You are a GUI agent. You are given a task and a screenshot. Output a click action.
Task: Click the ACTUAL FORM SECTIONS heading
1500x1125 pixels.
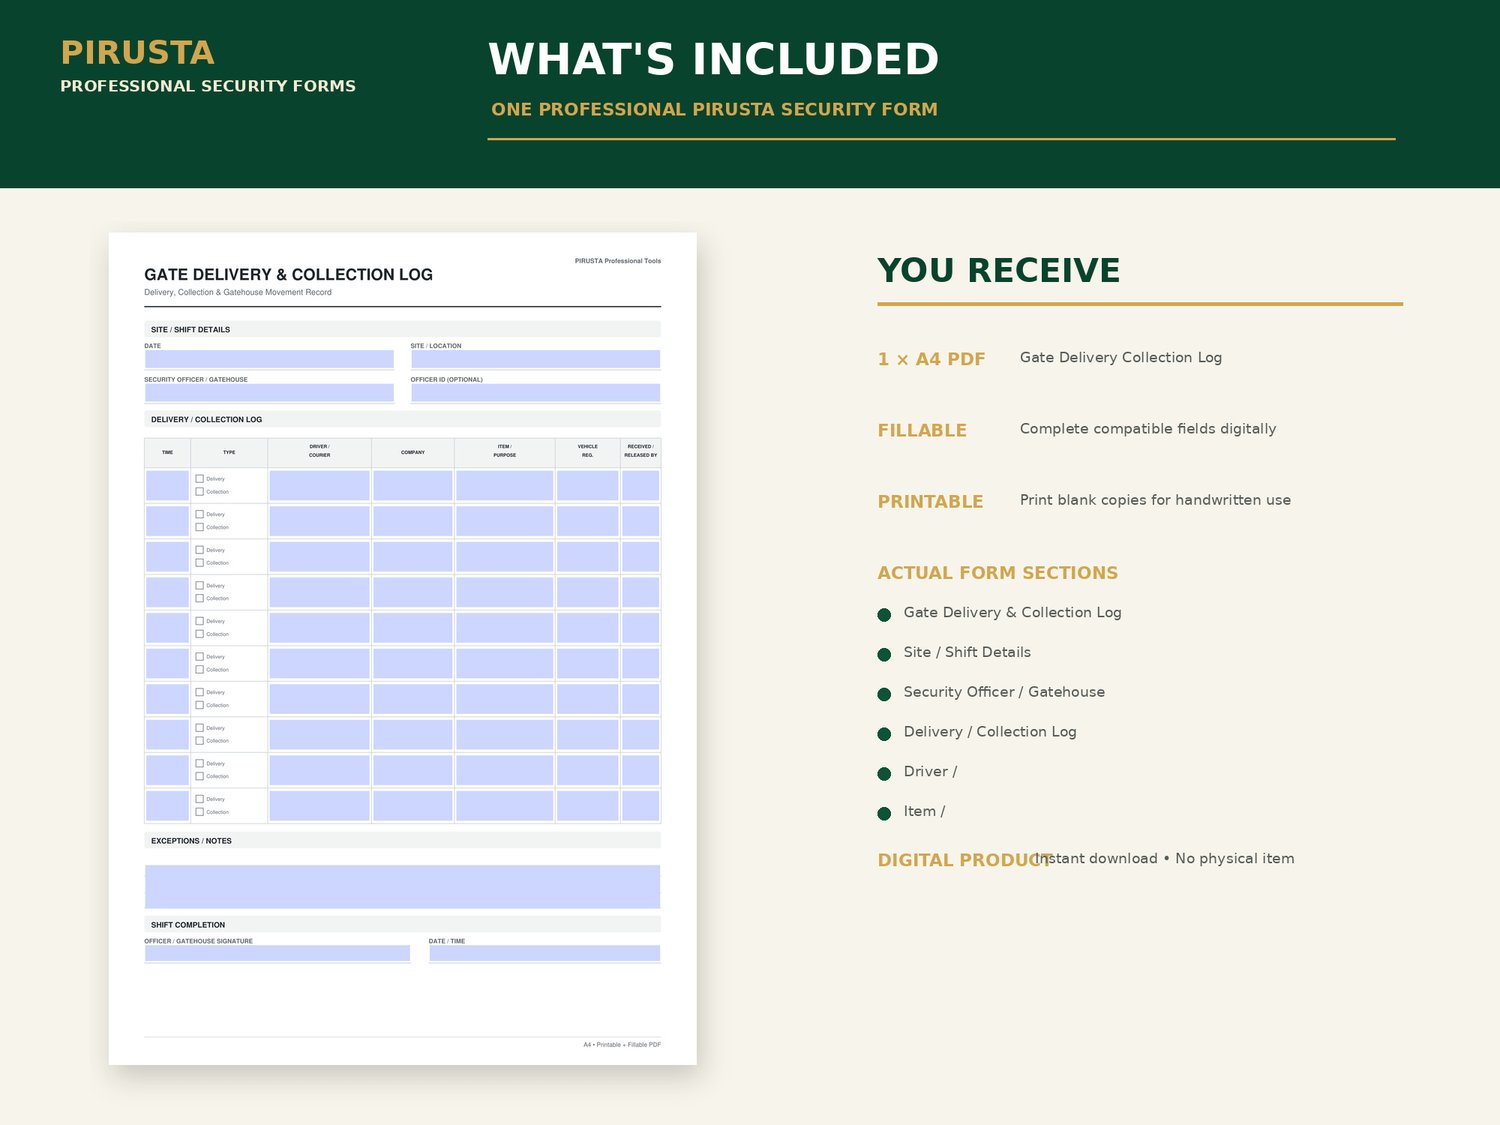998,573
